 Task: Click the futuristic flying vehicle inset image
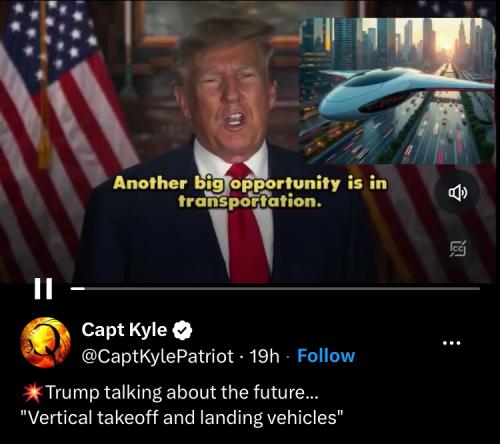(397, 91)
